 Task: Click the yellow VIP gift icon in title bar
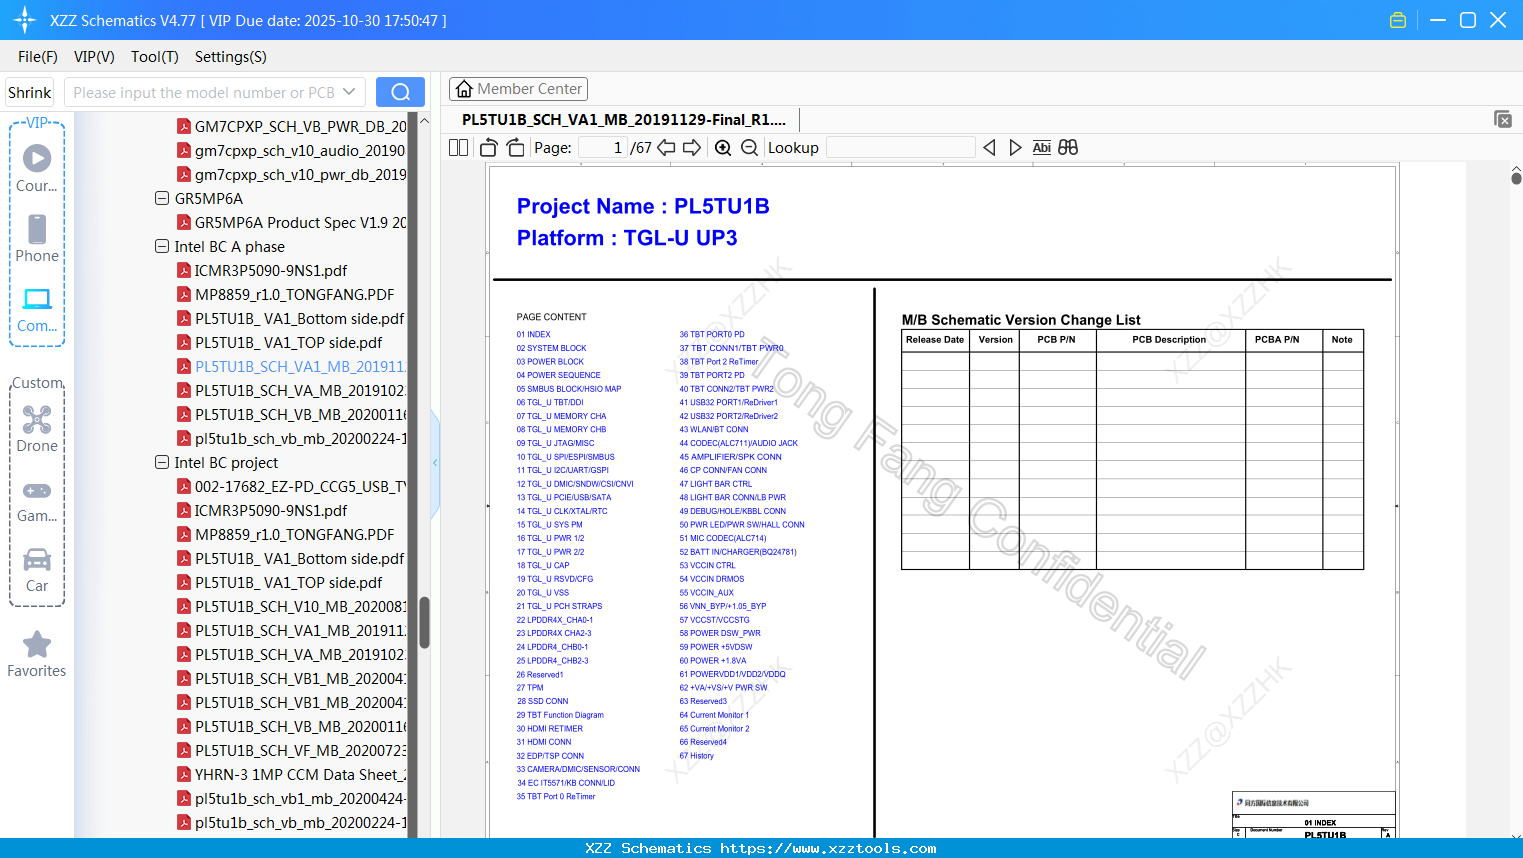(x=1398, y=20)
